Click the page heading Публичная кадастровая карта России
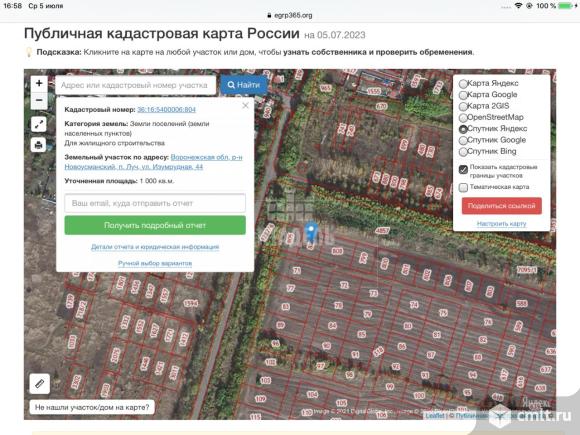 click(162, 34)
